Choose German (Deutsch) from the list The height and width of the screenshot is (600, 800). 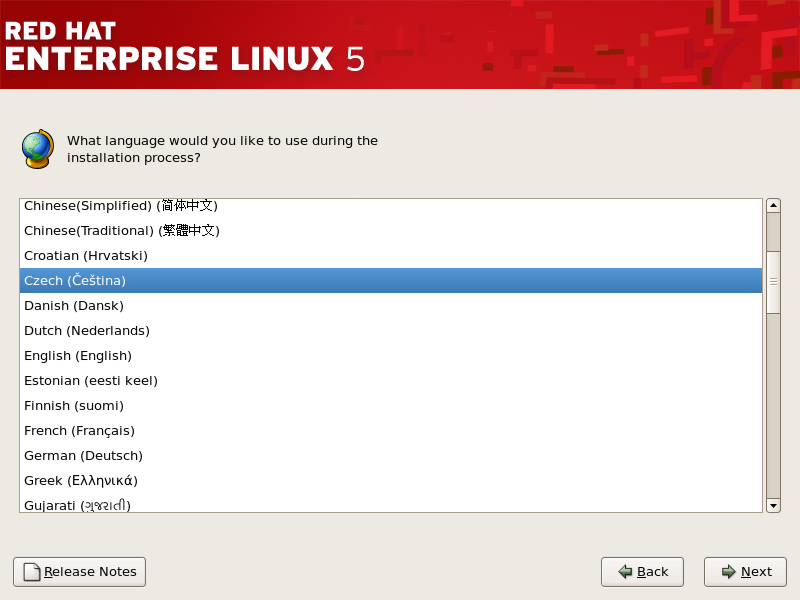click(81, 456)
